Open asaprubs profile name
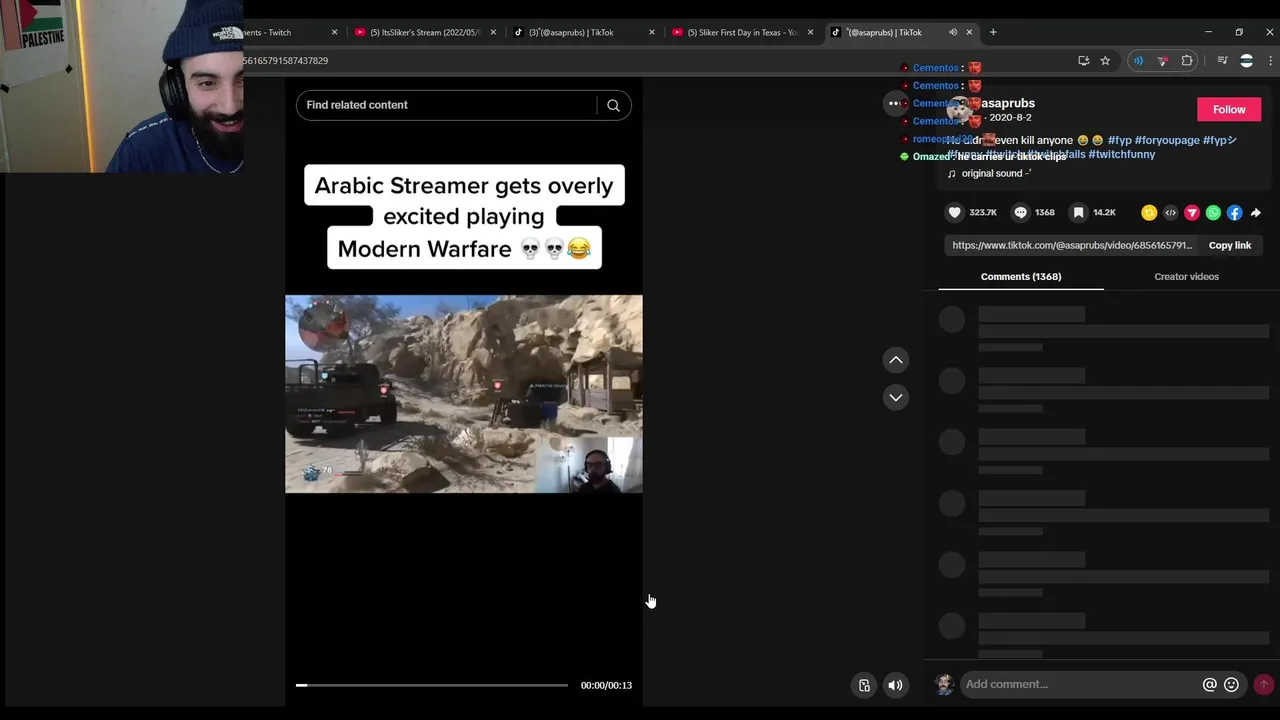The image size is (1280, 720). pos(1008,103)
